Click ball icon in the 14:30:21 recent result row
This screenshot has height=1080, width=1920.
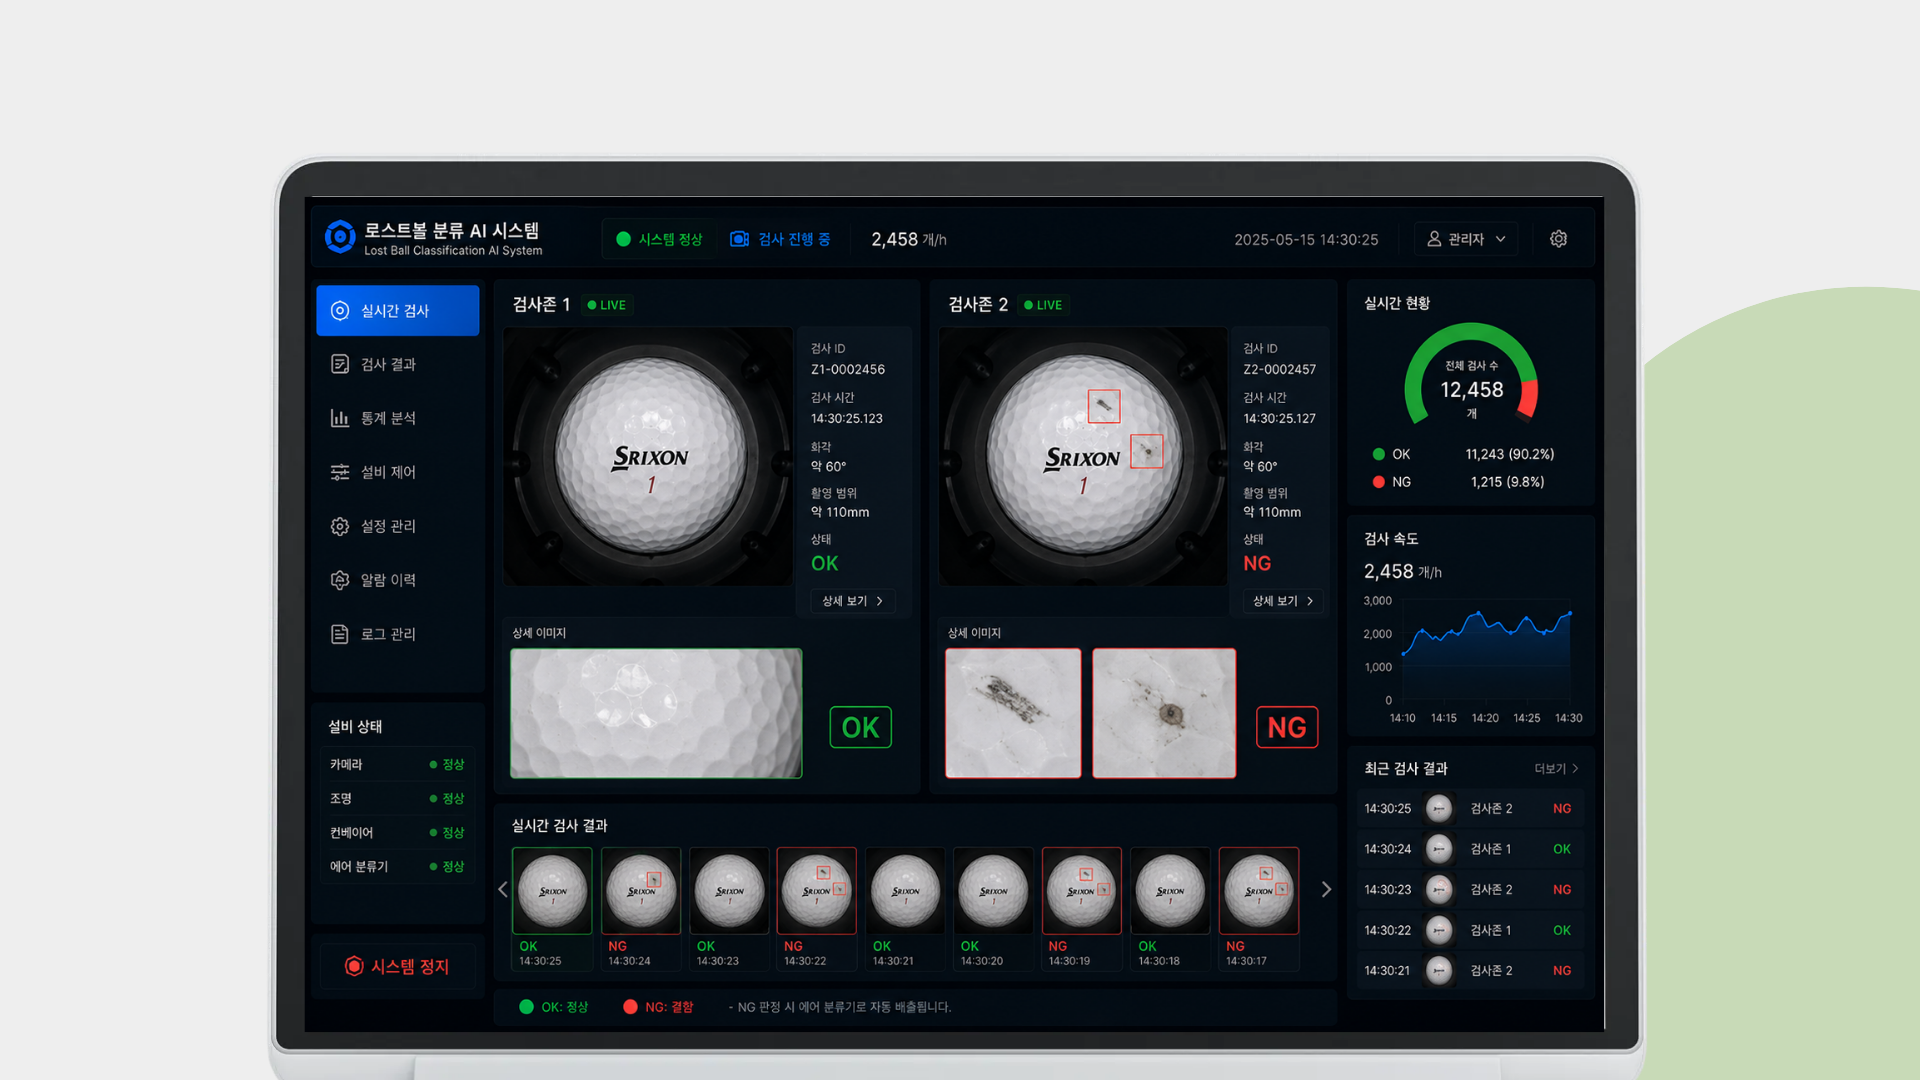[x=1439, y=970]
